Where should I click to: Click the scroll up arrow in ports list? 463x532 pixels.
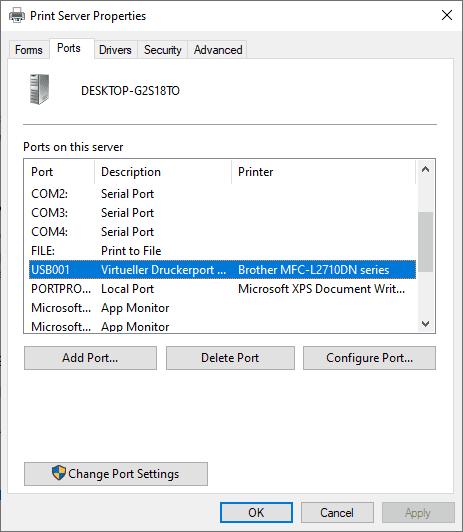click(x=425, y=169)
